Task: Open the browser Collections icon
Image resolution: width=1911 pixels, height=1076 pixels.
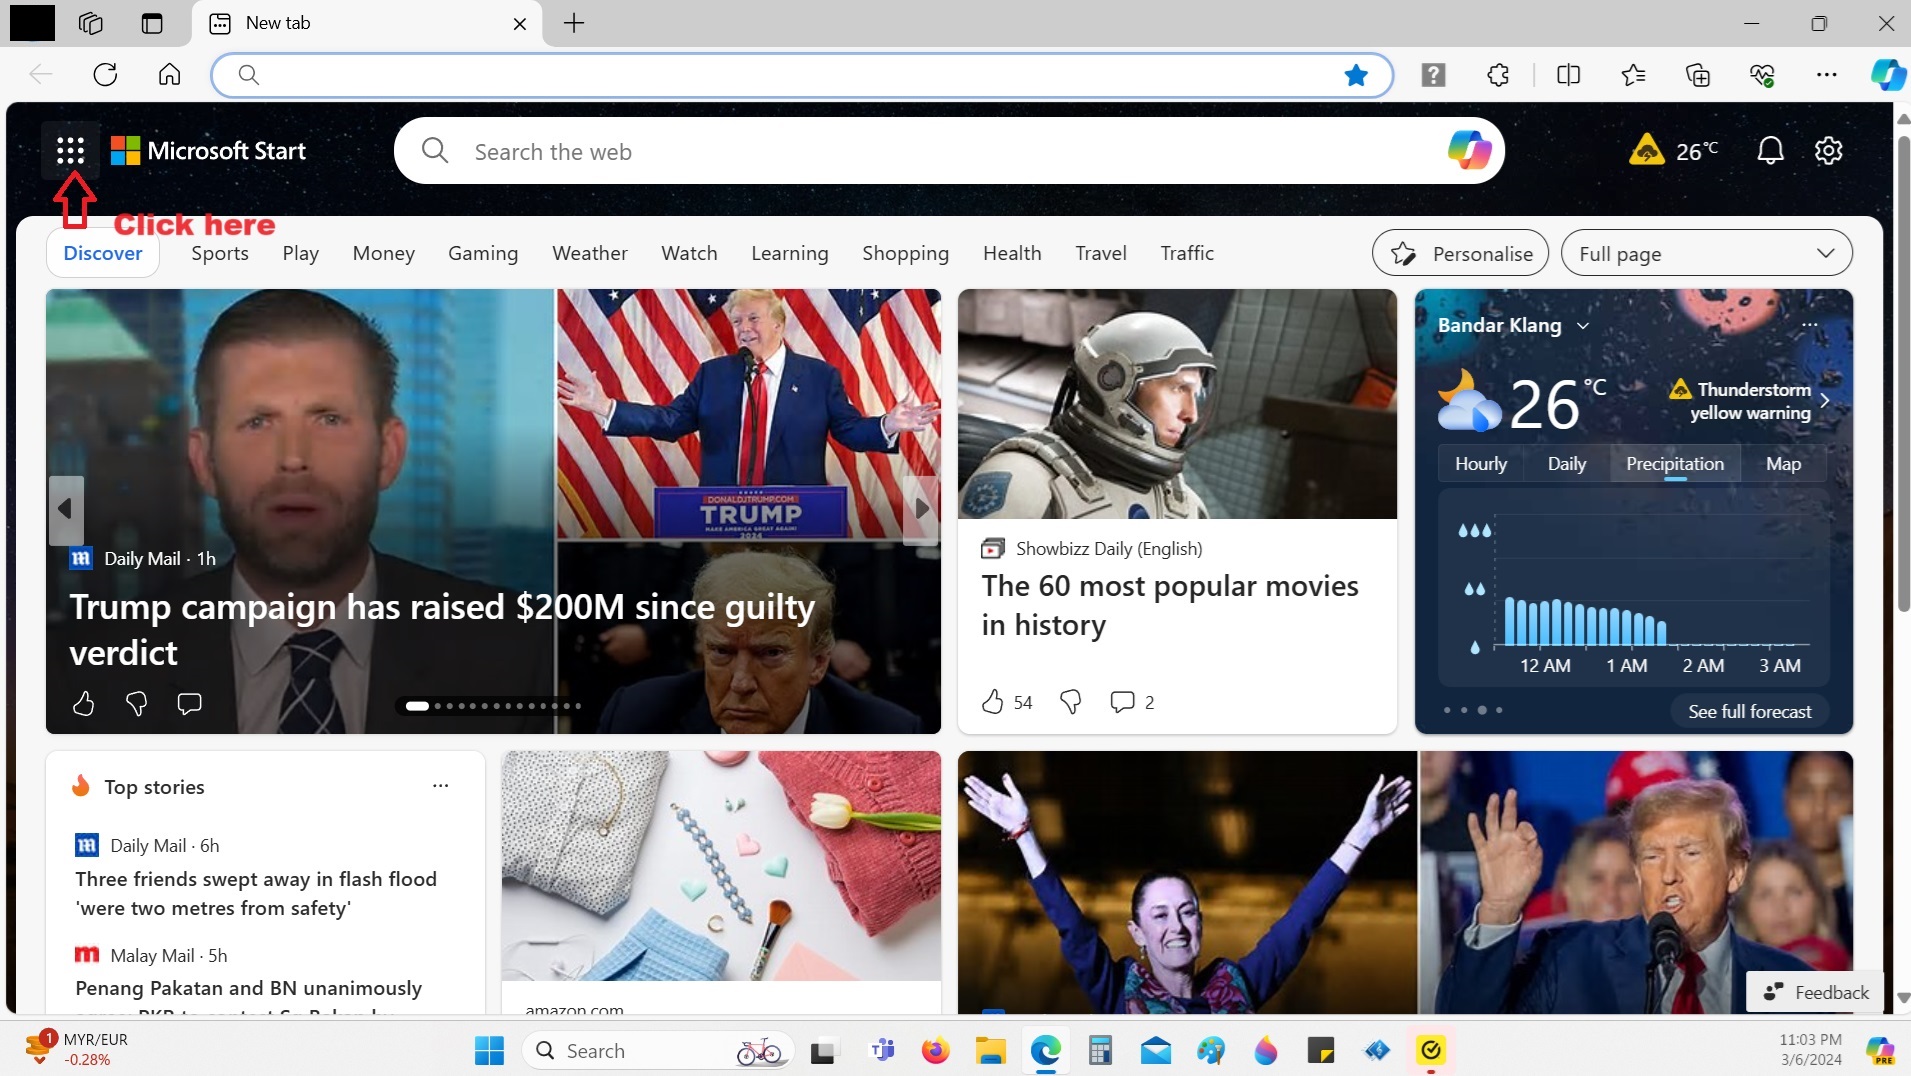Action: pyautogui.click(x=1697, y=75)
